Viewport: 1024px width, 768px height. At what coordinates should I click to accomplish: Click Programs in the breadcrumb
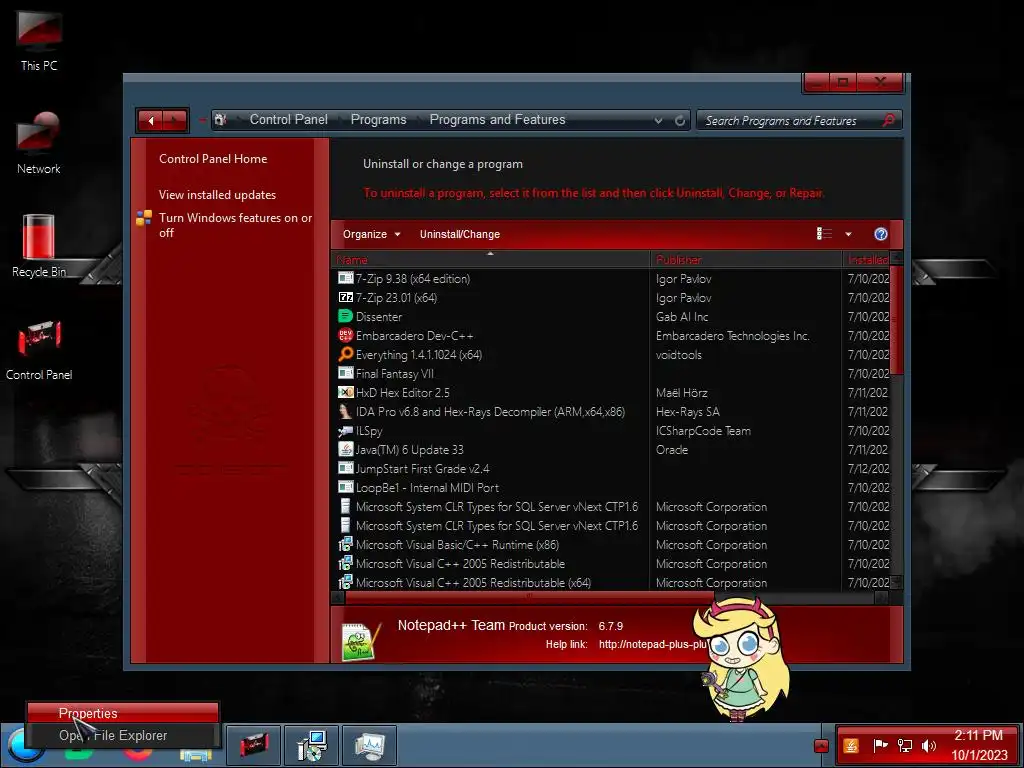(x=378, y=120)
